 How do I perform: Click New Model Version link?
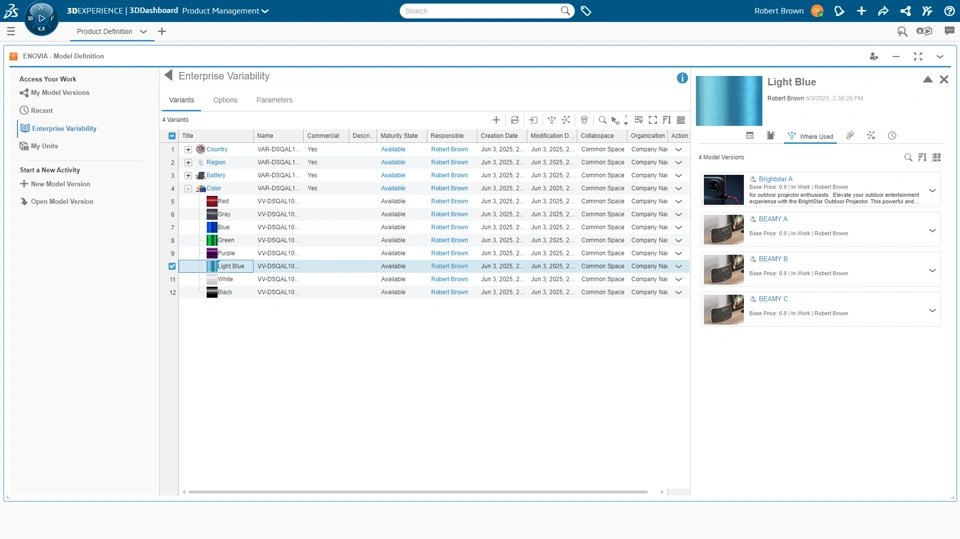pos(60,184)
